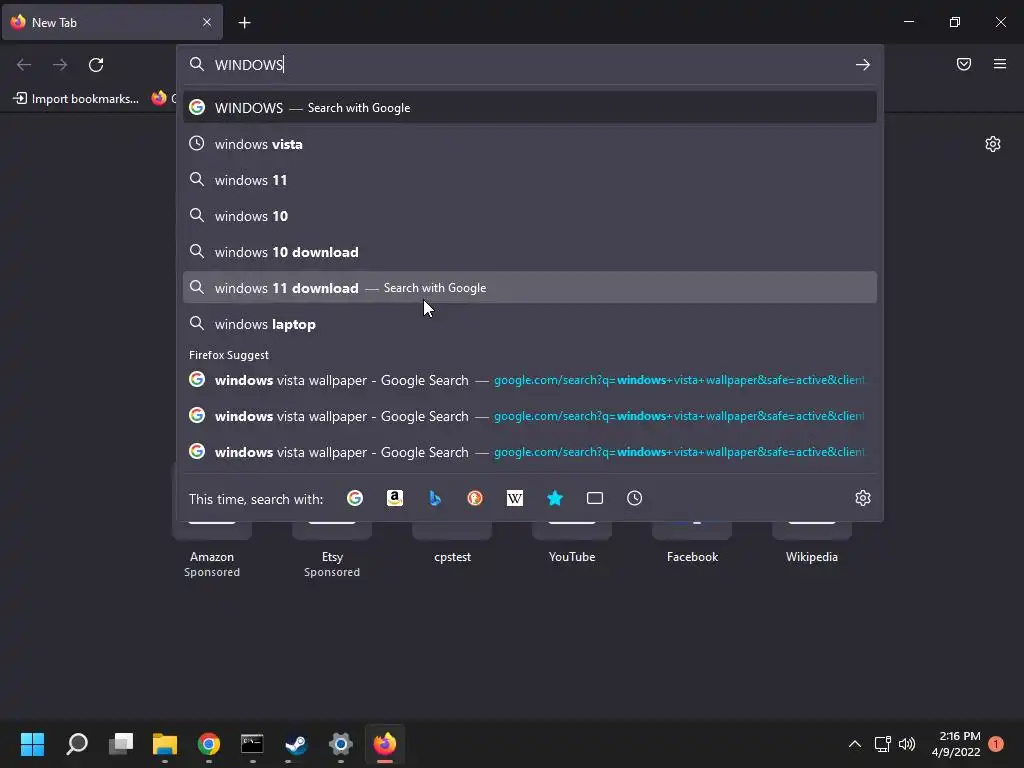Close the New Tab tab
Viewport: 1024px width, 768px height.
(207, 22)
